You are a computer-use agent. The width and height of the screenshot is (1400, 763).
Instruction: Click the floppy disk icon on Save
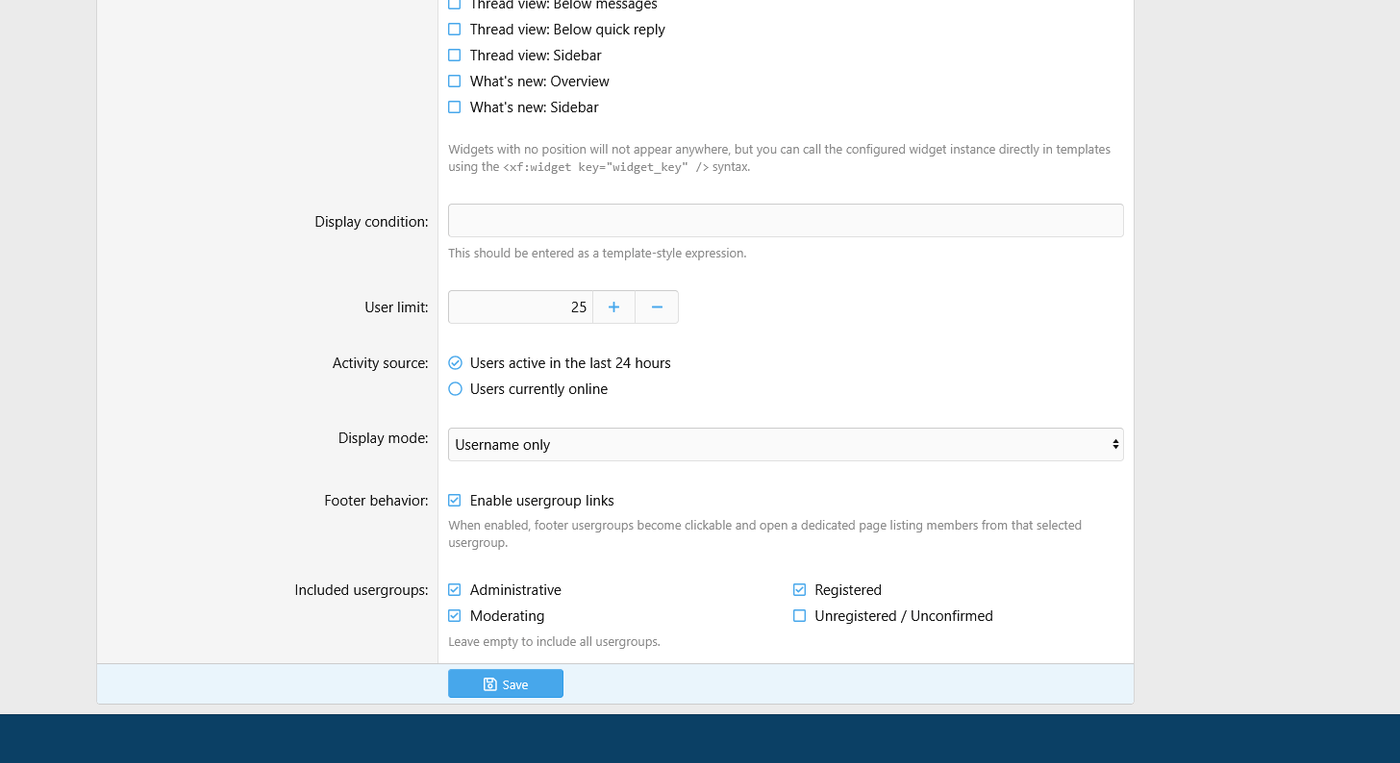tap(490, 684)
